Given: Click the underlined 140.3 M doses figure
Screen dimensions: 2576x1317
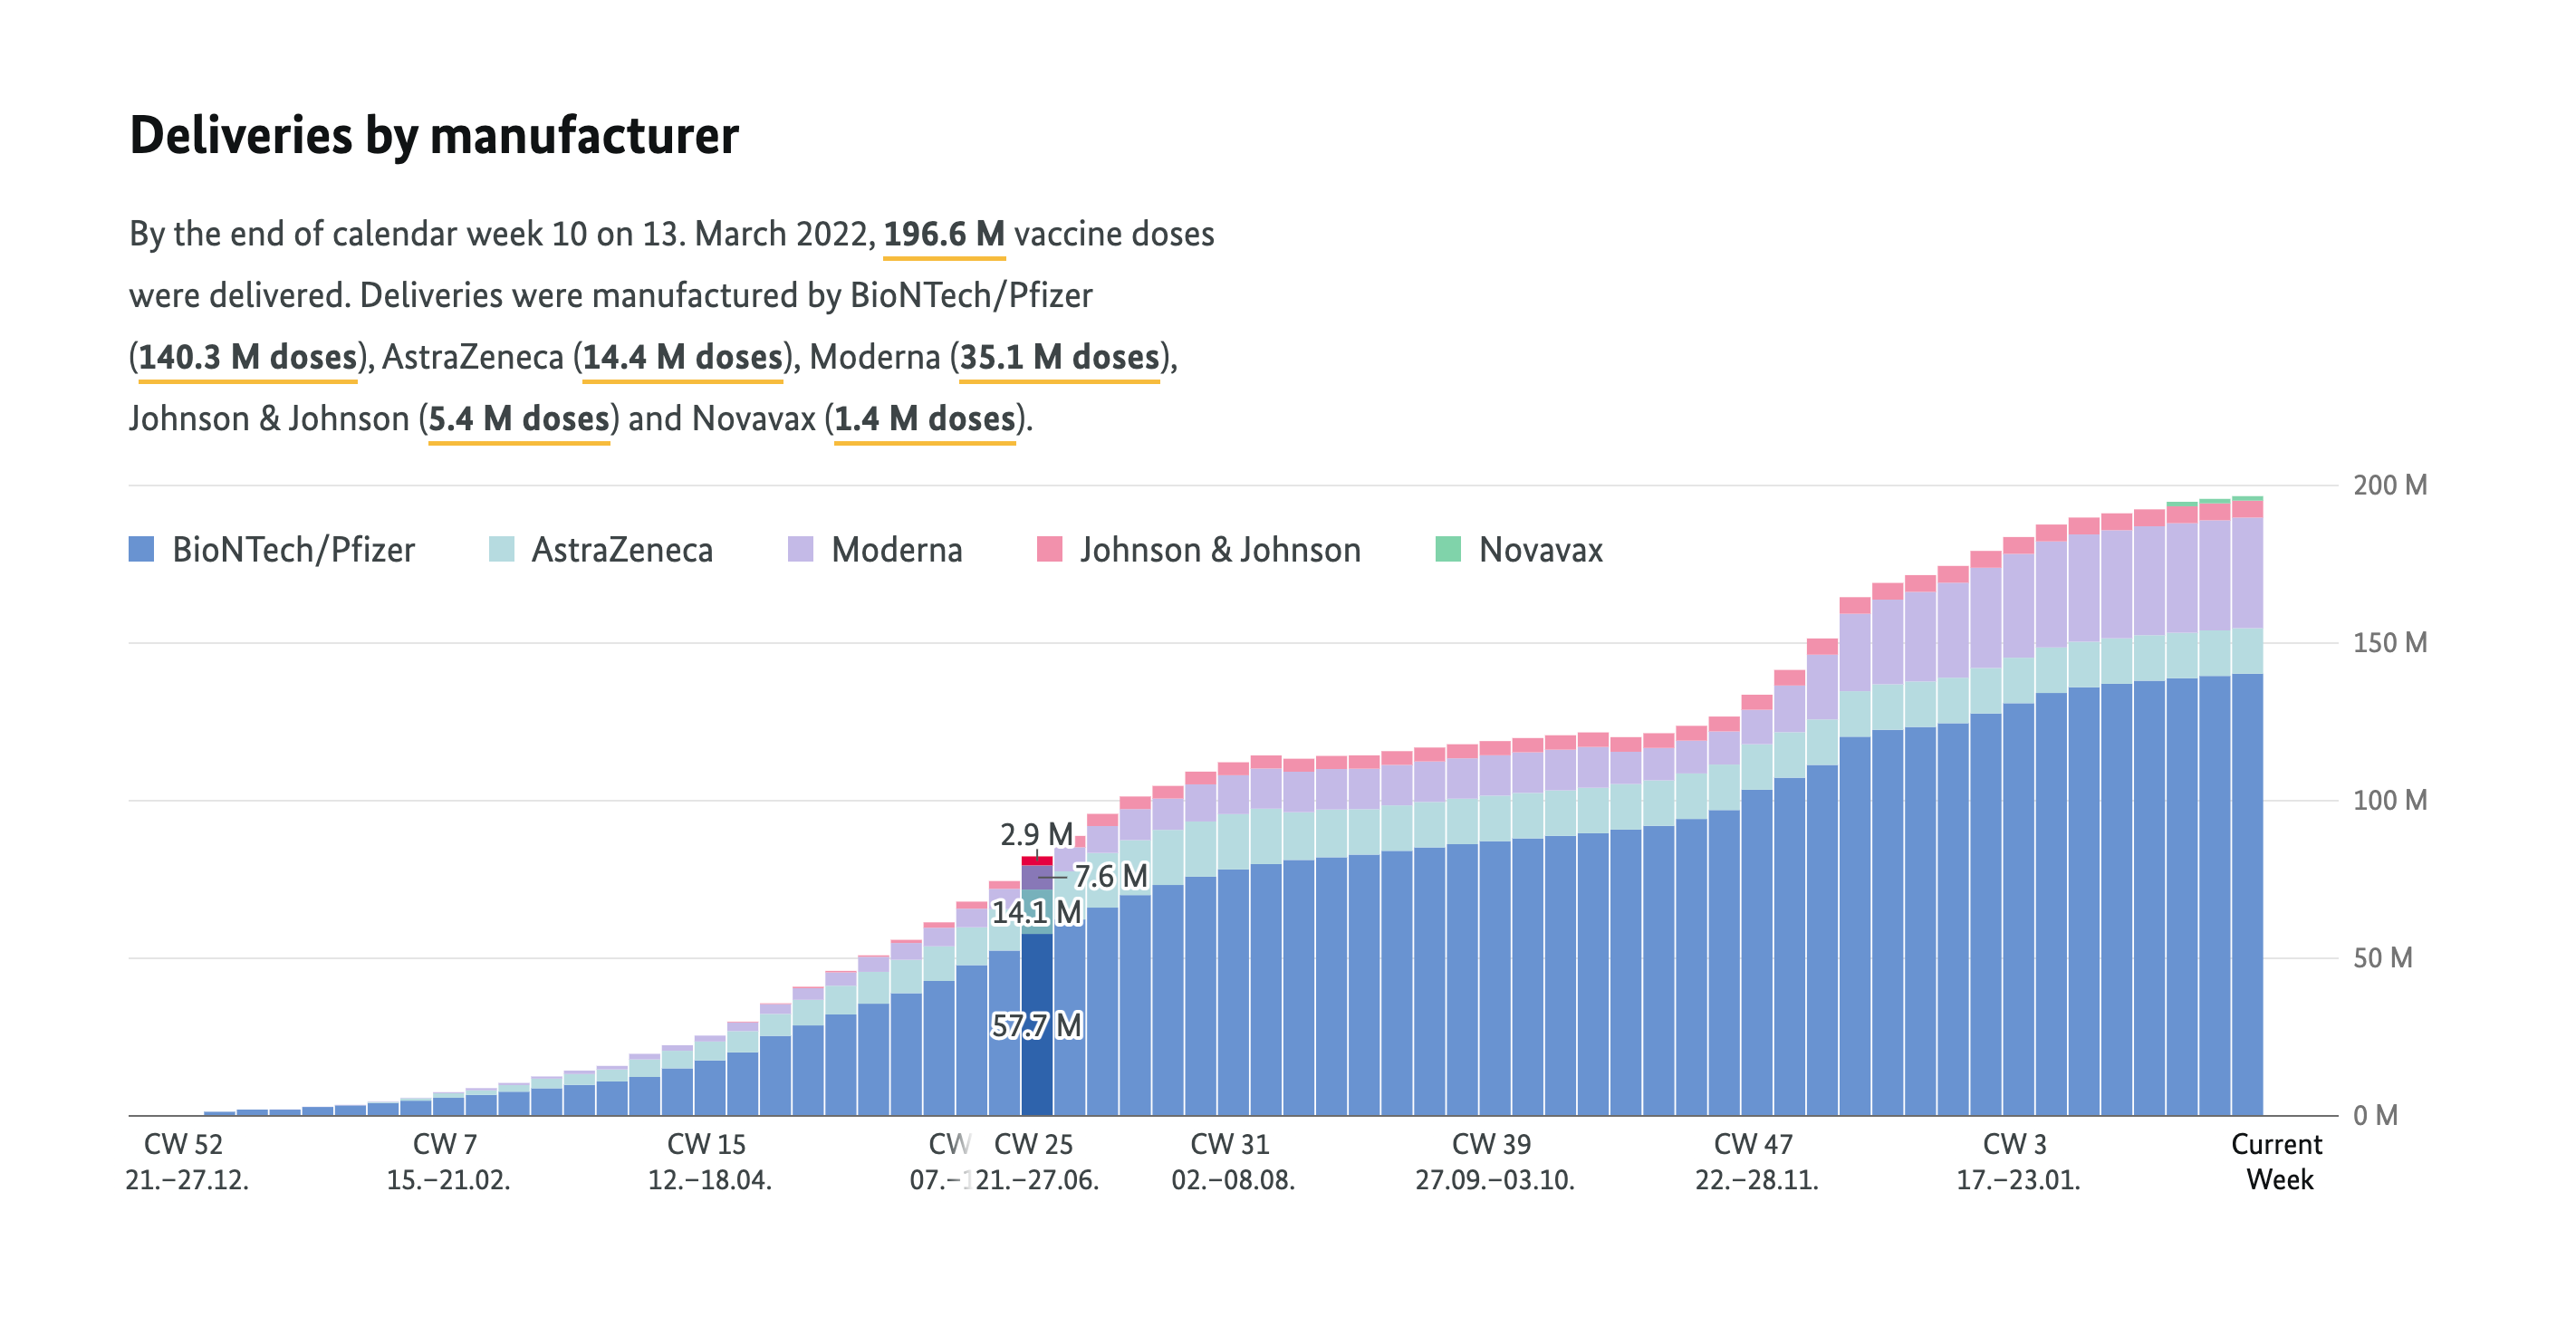Looking at the screenshot, I should [247, 357].
